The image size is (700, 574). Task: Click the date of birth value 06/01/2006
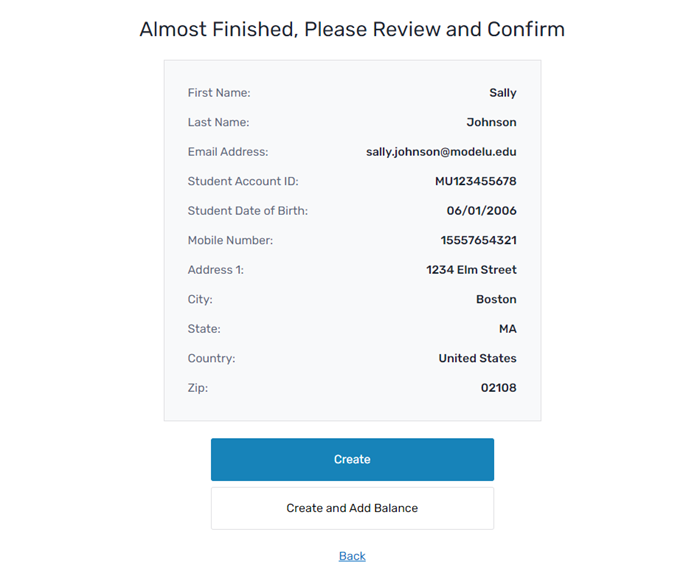point(481,211)
